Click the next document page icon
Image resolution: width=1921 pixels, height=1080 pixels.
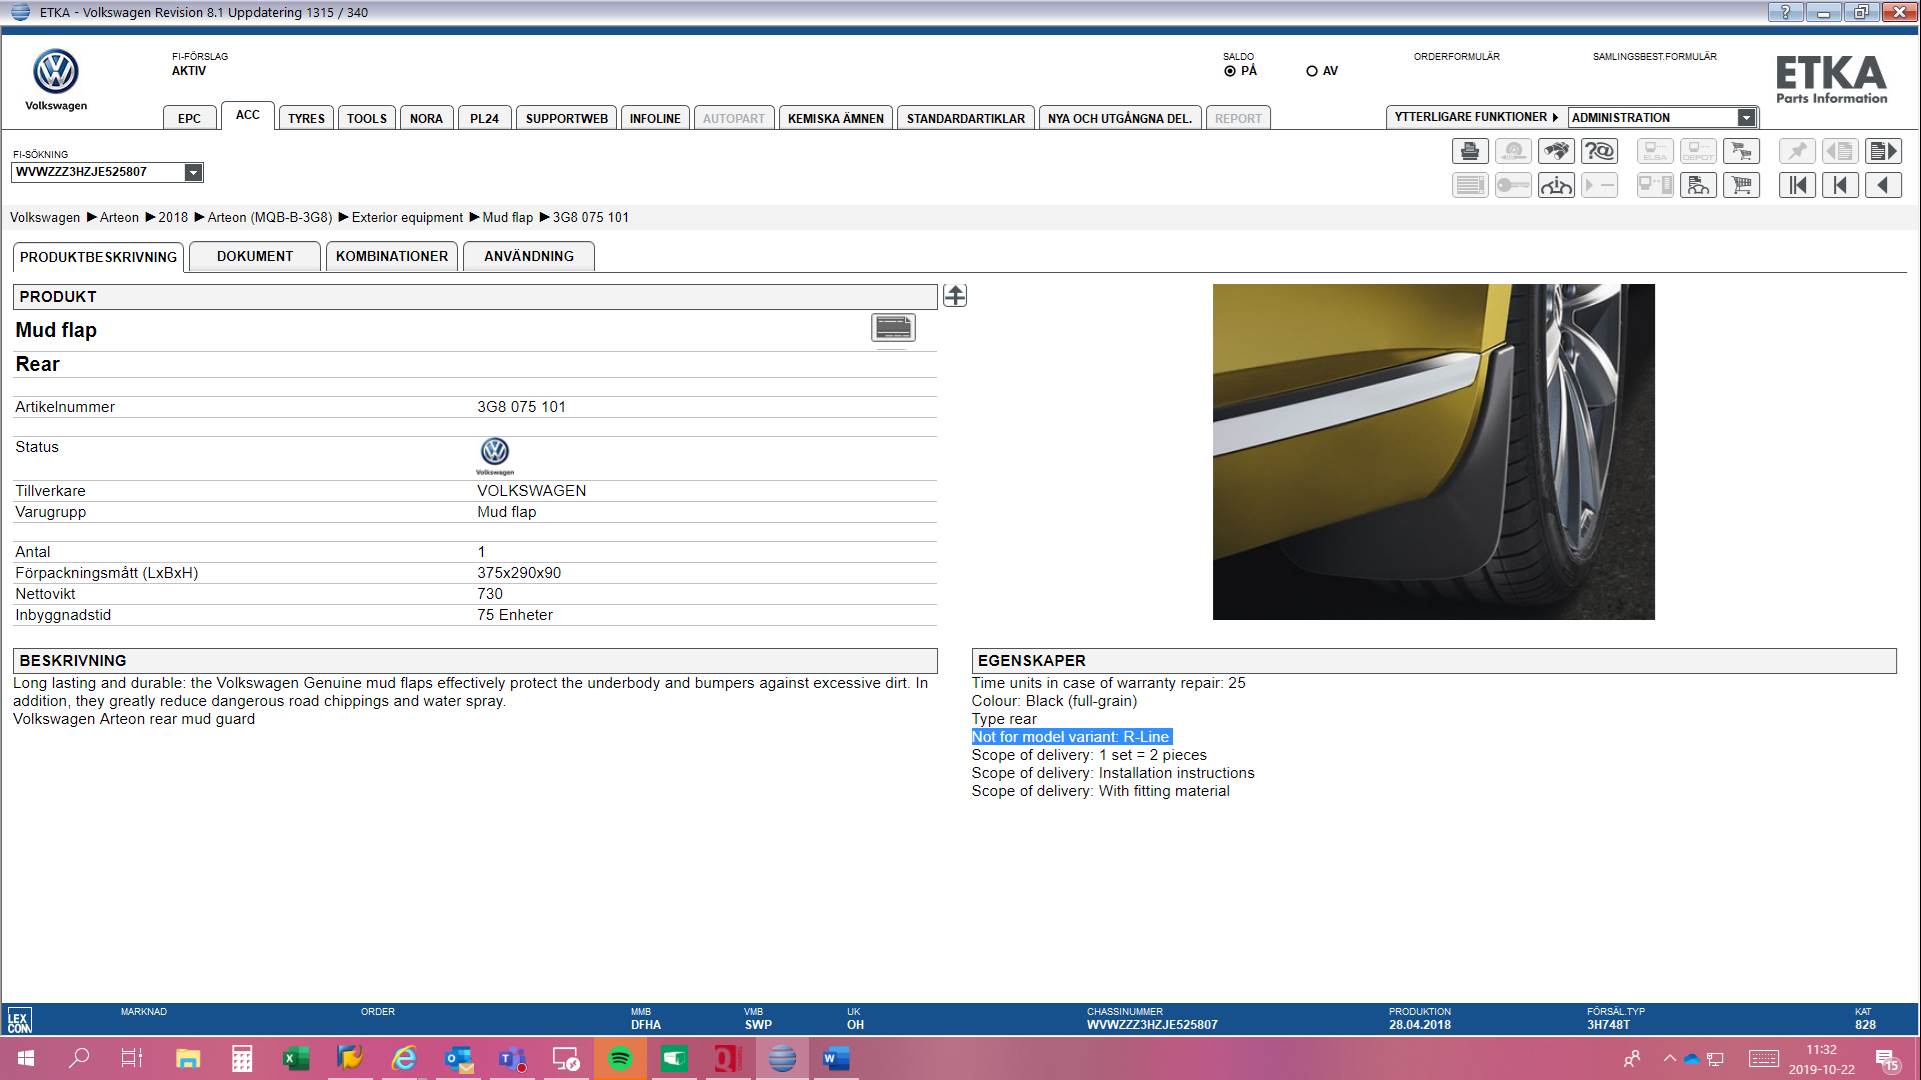(1884, 152)
